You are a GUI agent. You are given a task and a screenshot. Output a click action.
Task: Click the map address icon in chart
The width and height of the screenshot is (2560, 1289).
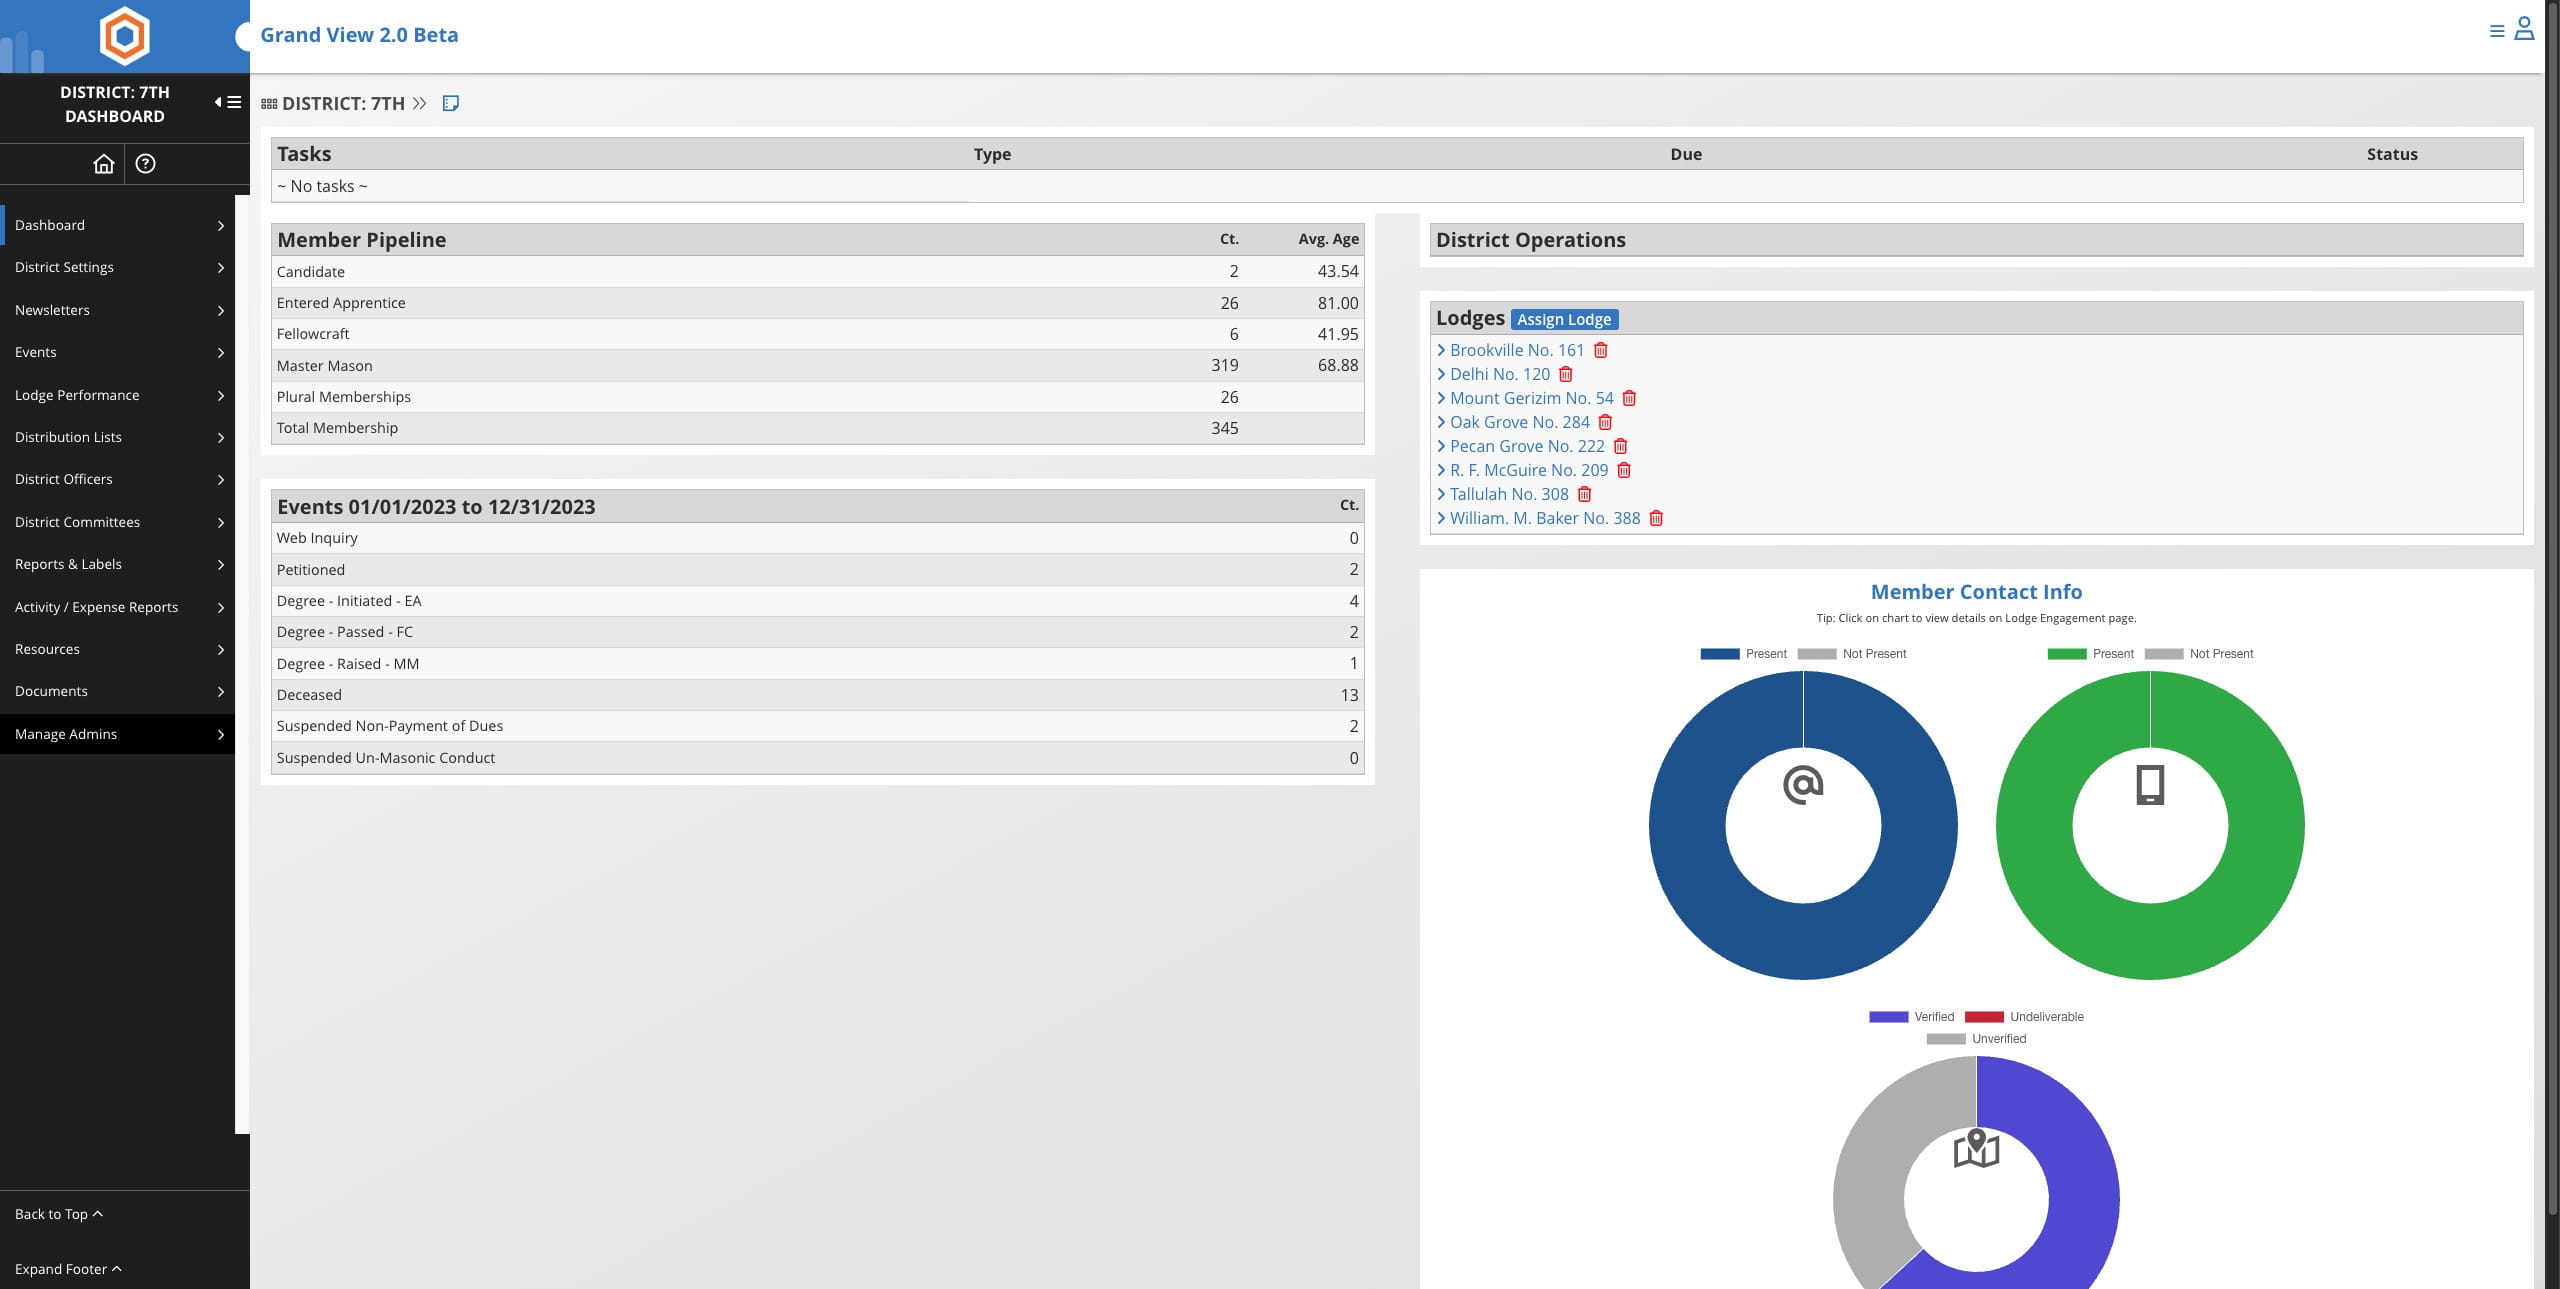pyautogui.click(x=1976, y=1148)
